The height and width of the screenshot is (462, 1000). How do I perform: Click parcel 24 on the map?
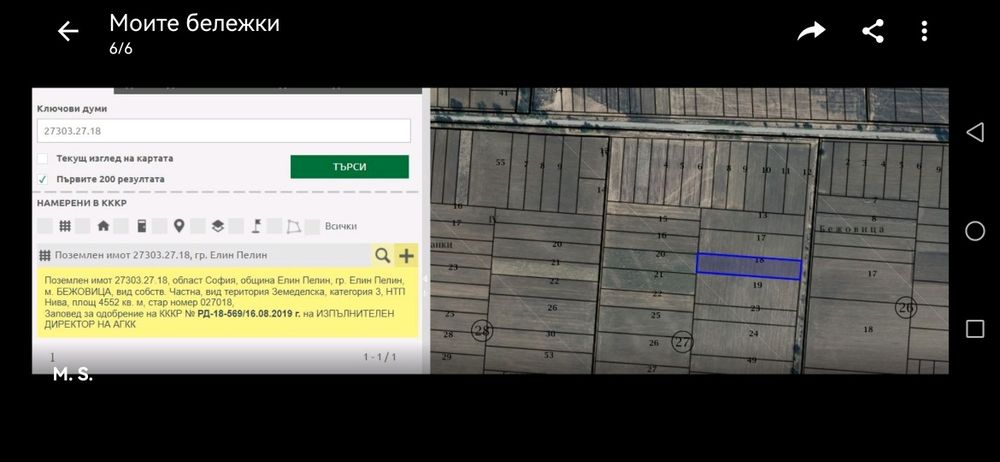click(x=753, y=333)
